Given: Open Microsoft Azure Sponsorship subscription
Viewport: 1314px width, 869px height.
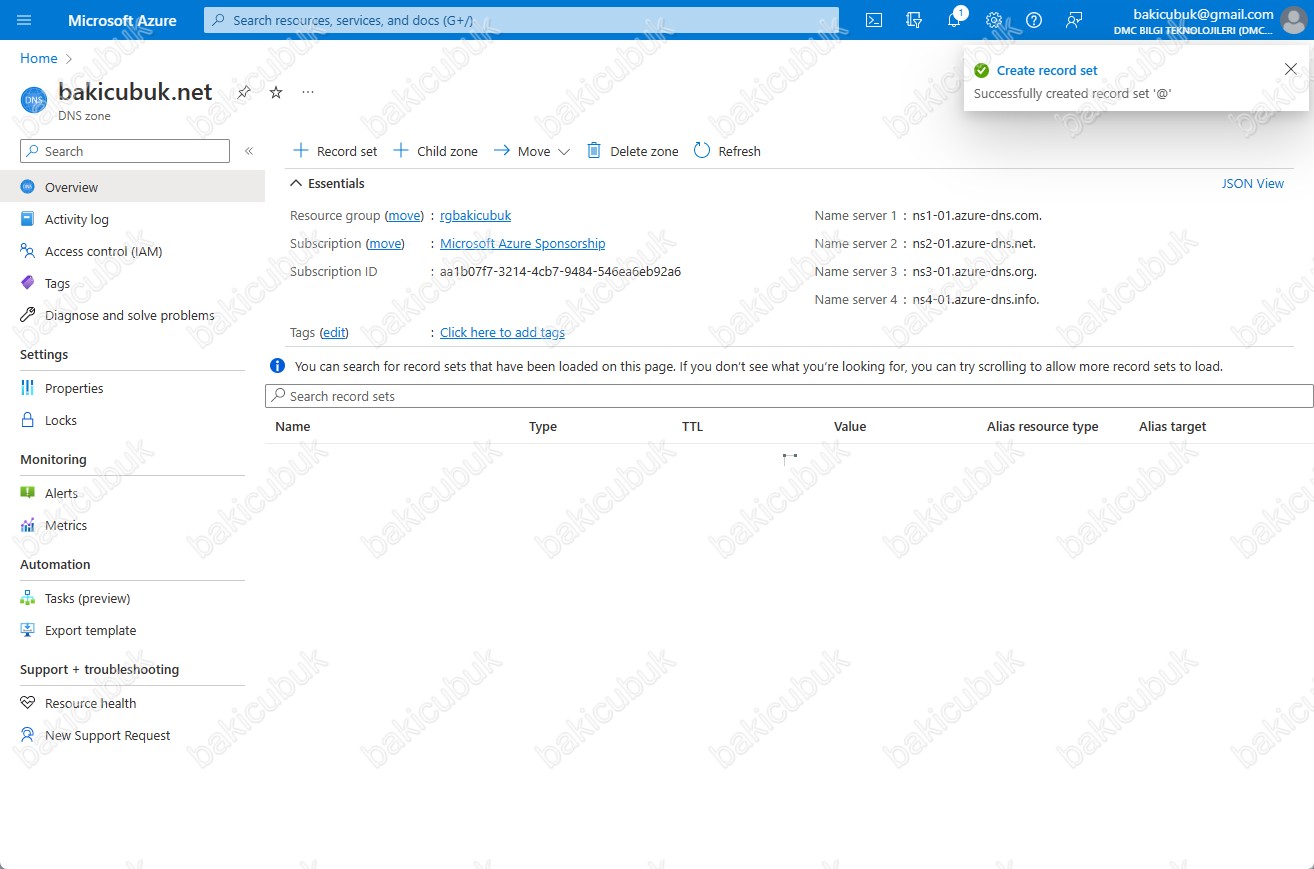Looking at the screenshot, I should click(x=522, y=243).
